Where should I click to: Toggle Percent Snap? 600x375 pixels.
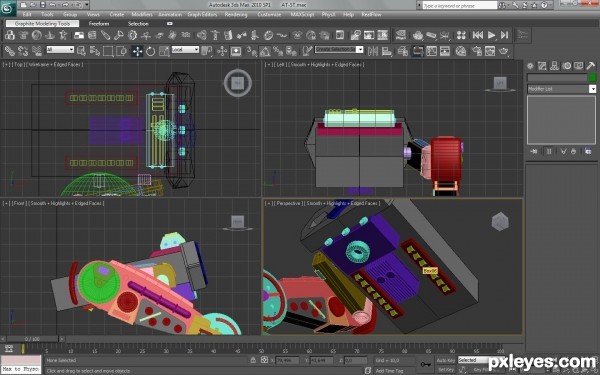click(278, 51)
